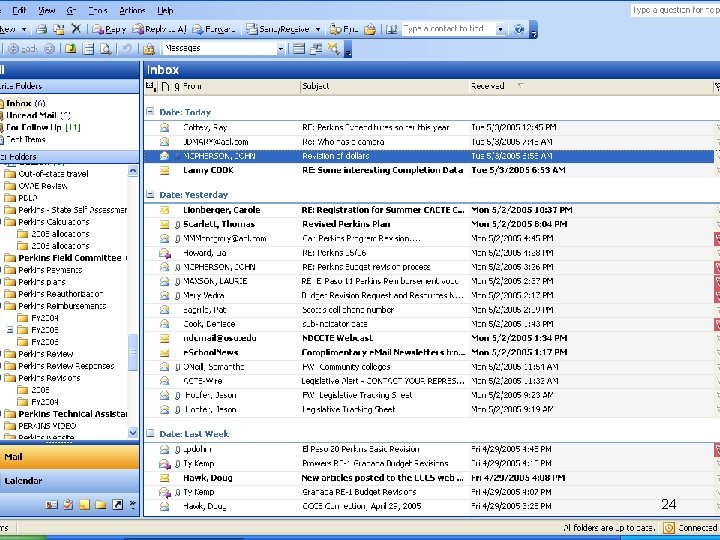Open the Help menu
The width and height of the screenshot is (720, 540).
point(165,10)
